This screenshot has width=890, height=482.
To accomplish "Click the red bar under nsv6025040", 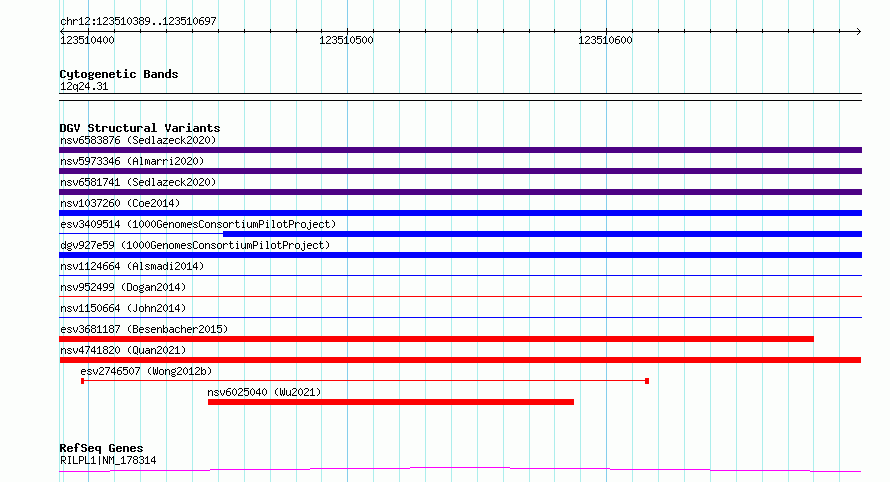I will click(x=391, y=402).
